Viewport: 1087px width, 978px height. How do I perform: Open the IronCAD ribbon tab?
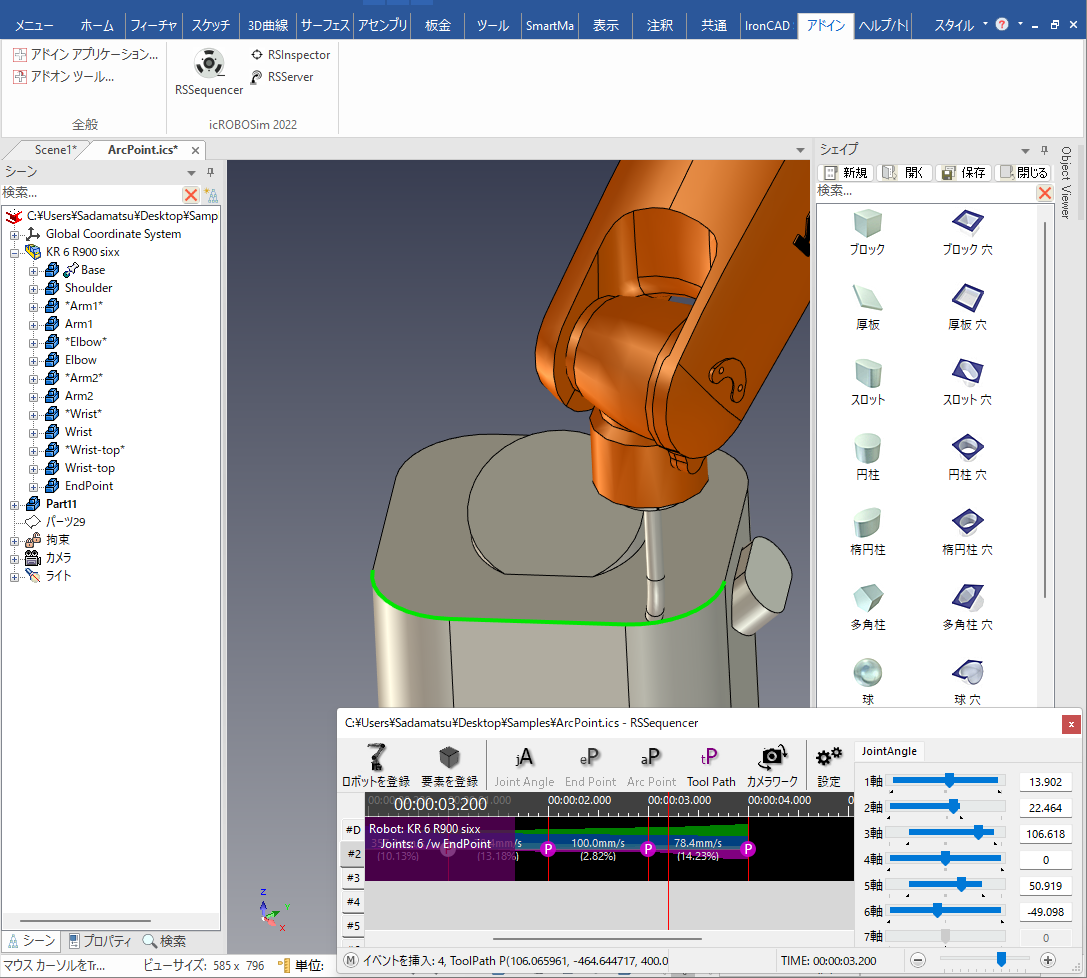point(768,26)
